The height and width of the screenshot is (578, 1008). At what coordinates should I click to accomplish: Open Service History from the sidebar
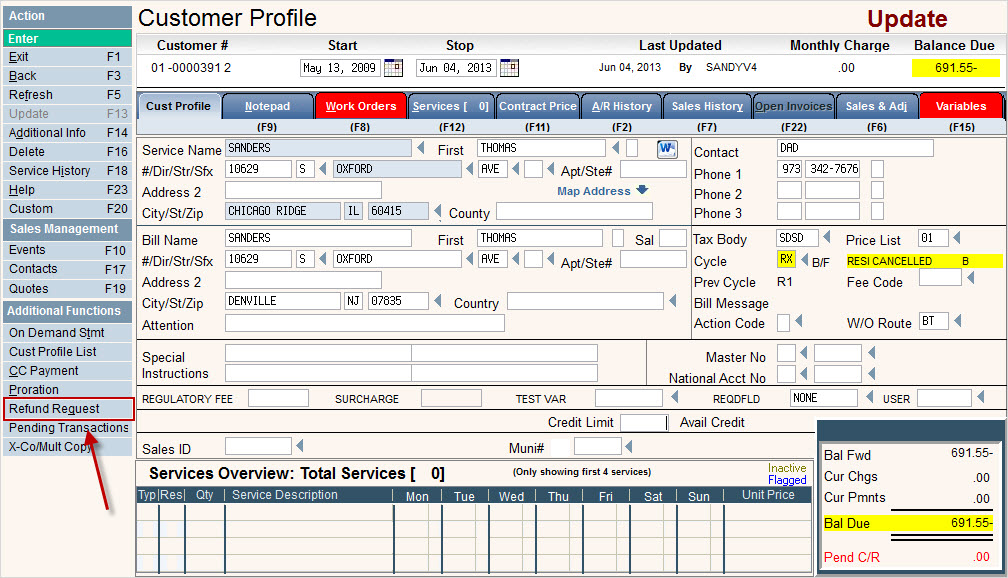pyautogui.click(x=68, y=170)
